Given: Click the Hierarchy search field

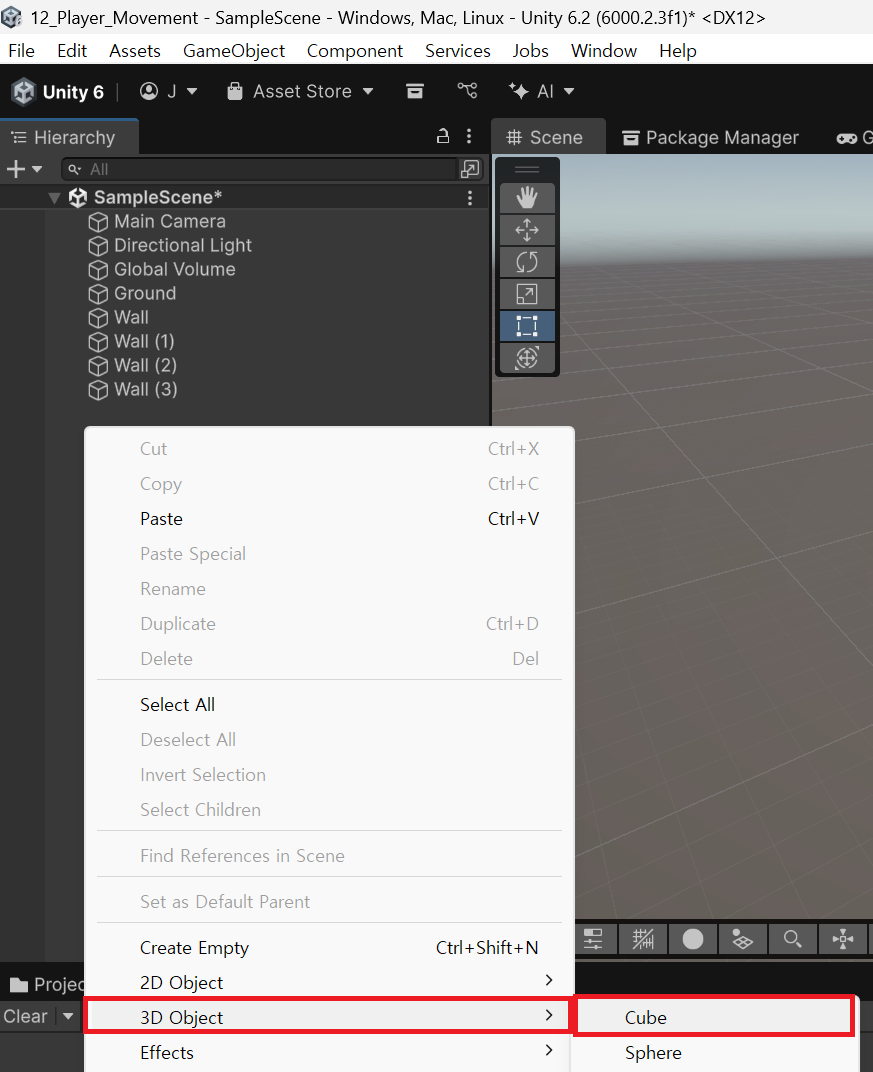Looking at the screenshot, I should click(259, 170).
